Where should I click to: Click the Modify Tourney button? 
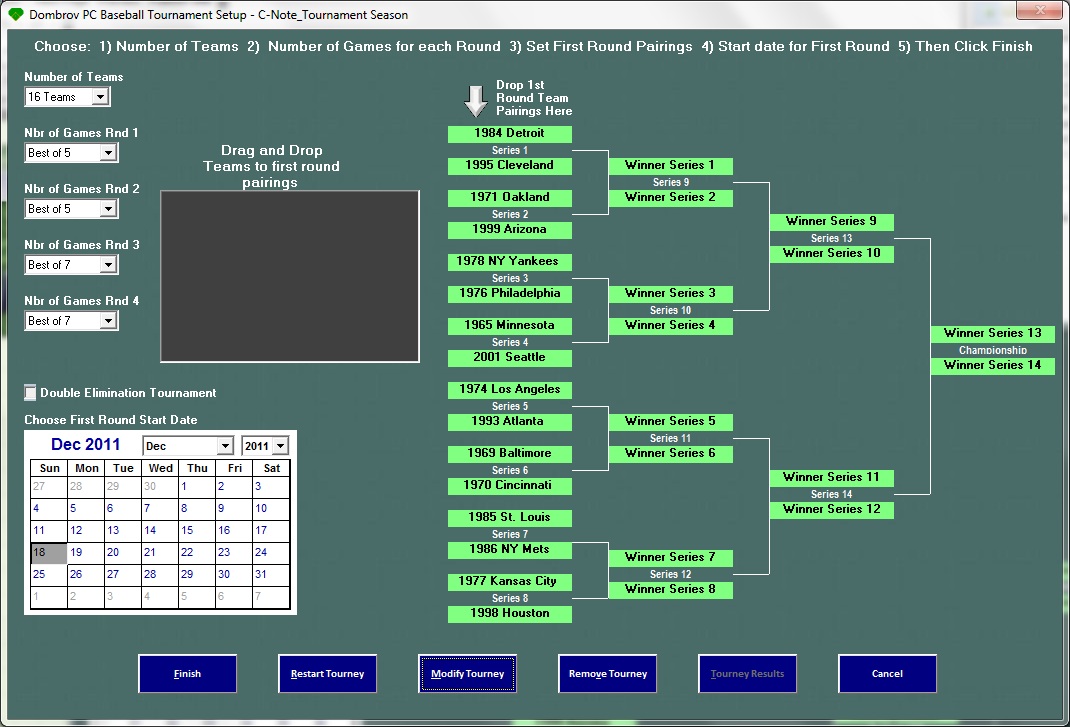point(467,674)
